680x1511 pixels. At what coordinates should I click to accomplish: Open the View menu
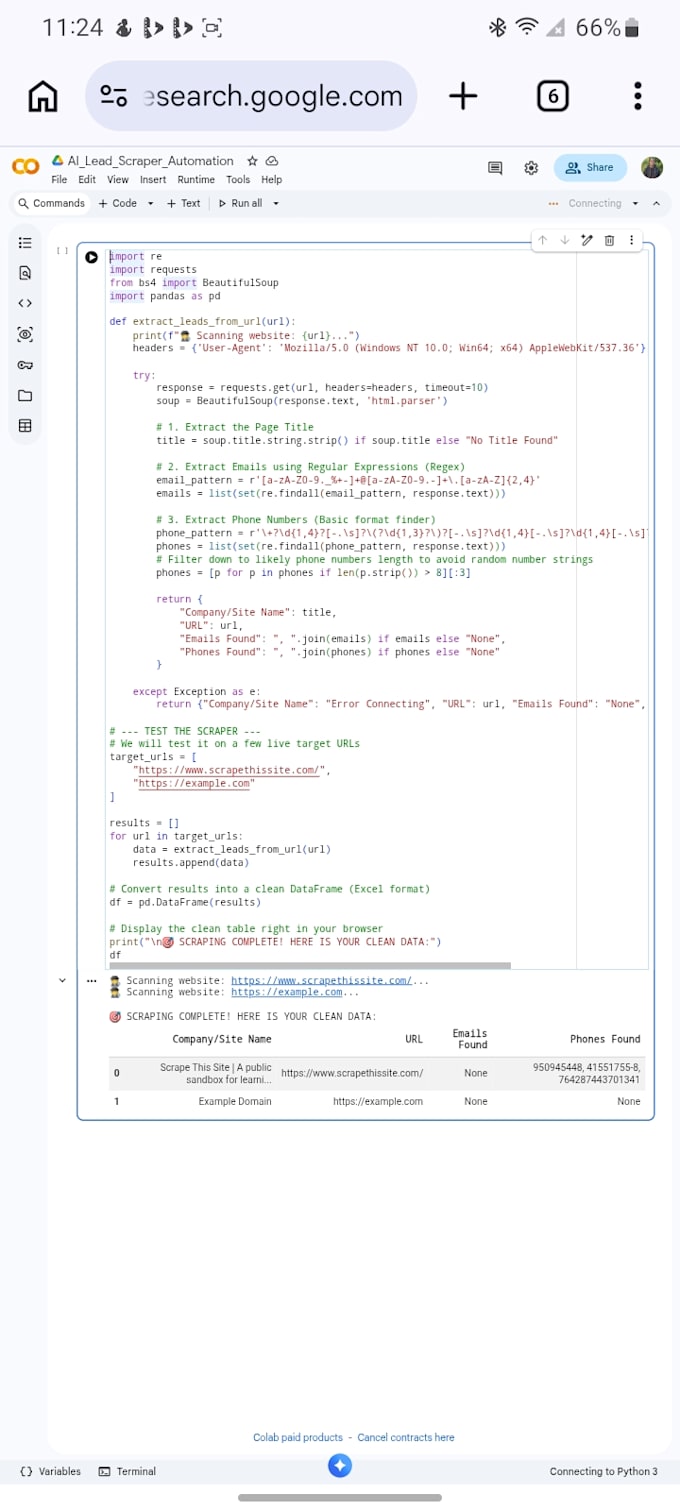[x=118, y=180]
